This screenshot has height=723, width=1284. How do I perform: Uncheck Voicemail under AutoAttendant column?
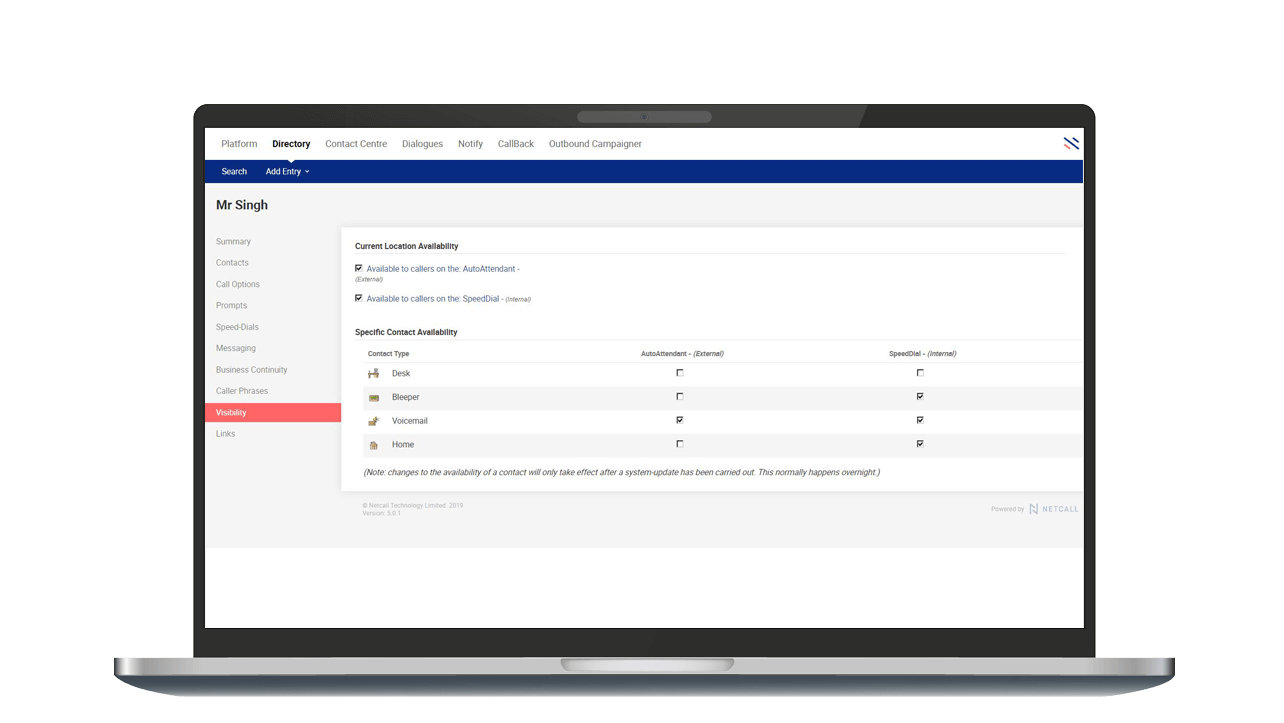coord(679,420)
